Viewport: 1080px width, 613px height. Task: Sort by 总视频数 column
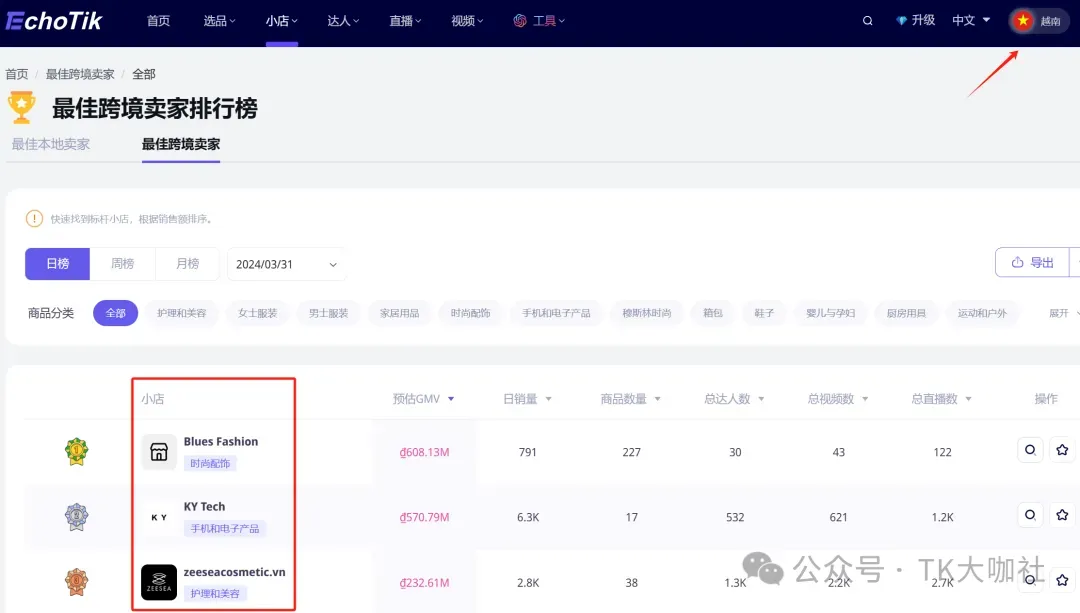[838, 399]
